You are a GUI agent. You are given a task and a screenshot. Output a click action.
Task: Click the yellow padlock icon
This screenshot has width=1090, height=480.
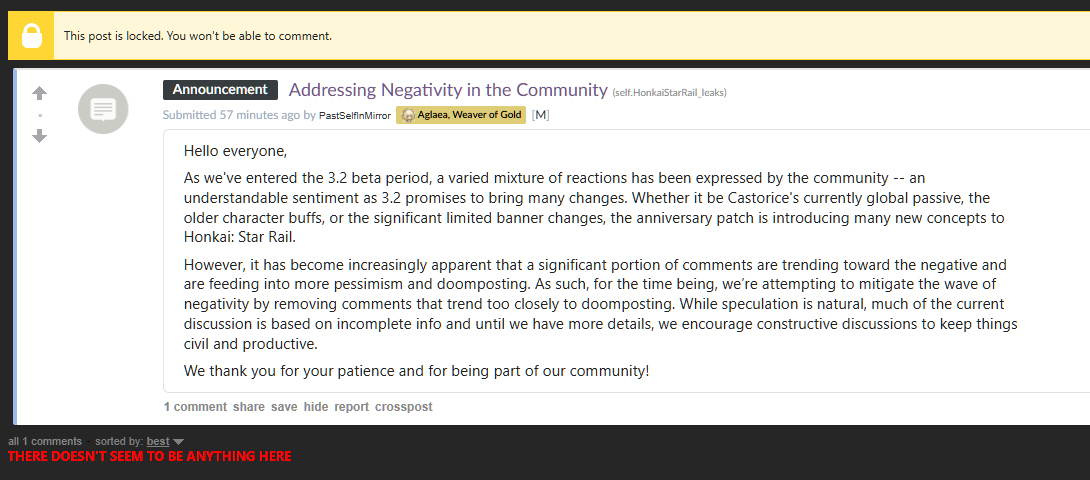[31, 36]
